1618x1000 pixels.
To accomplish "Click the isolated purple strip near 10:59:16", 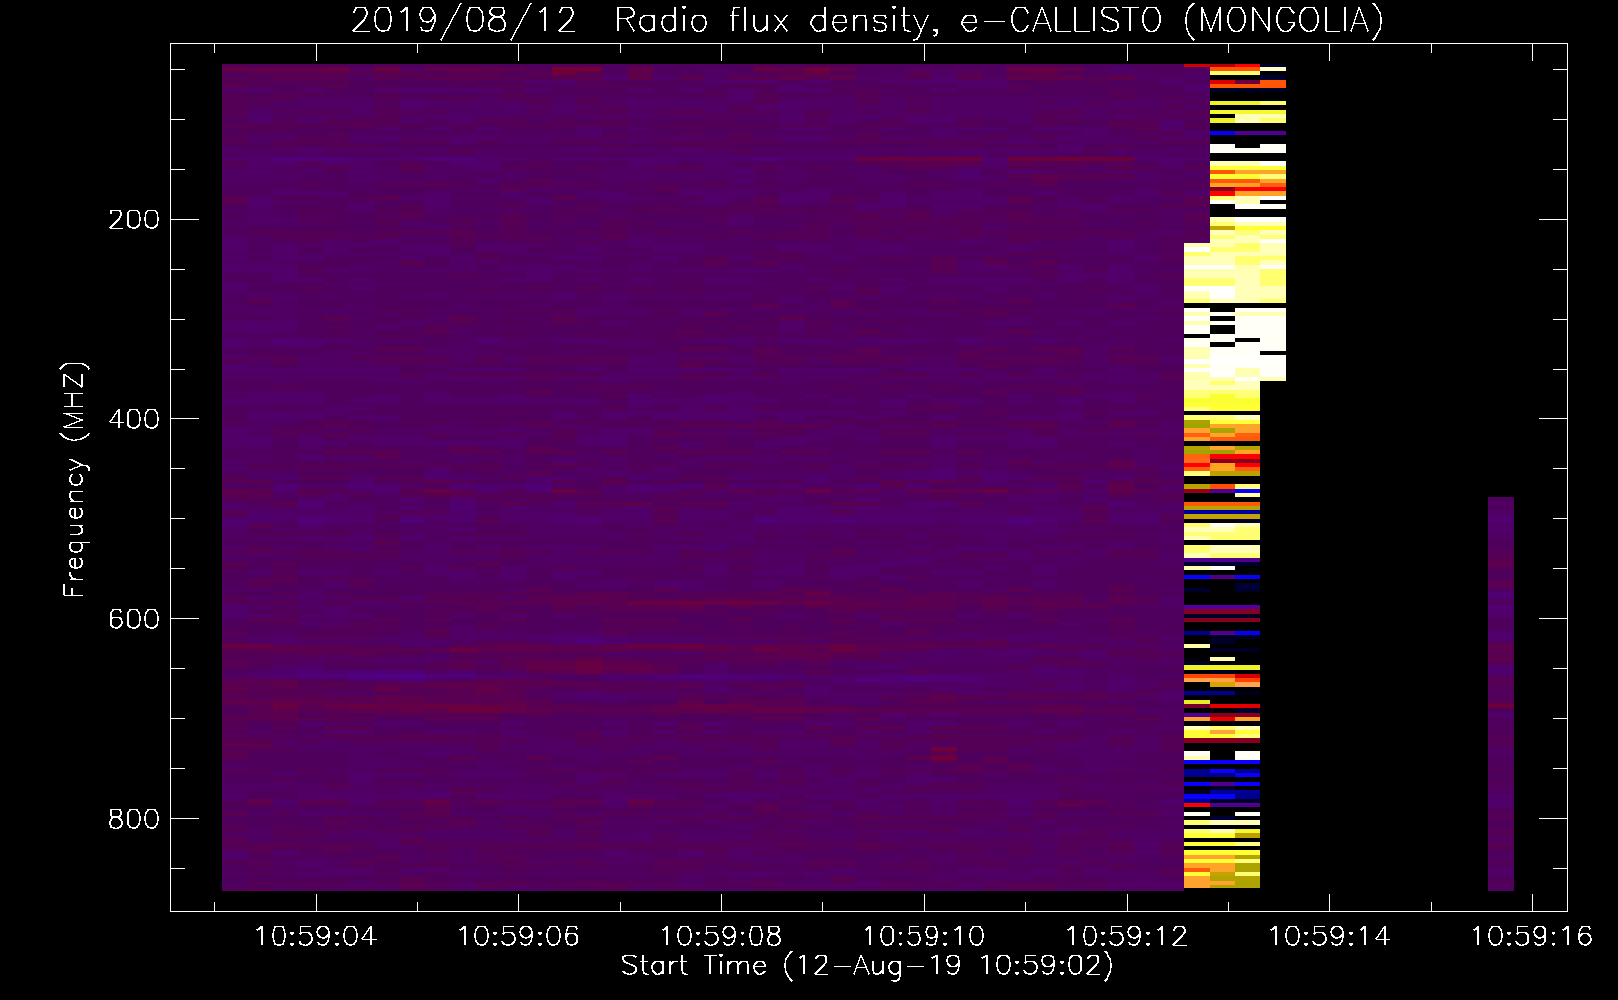I will 1501,694.
